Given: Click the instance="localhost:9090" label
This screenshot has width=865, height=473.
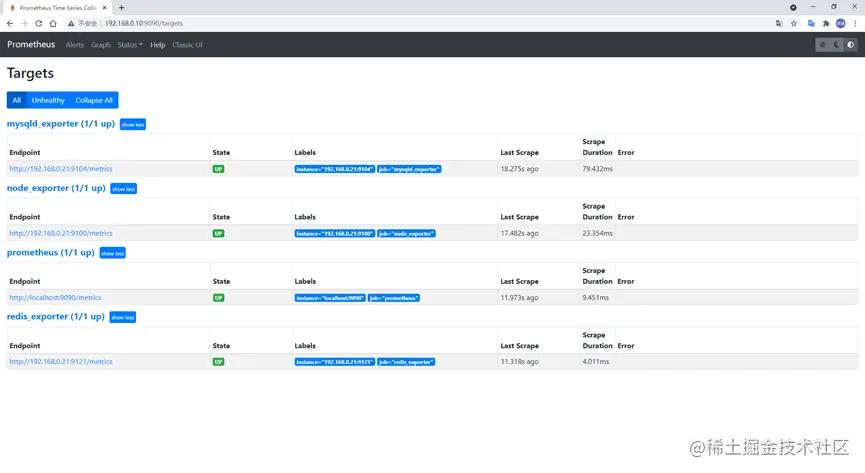Looking at the screenshot, I should pyautogui.click(x=330, y=298).
